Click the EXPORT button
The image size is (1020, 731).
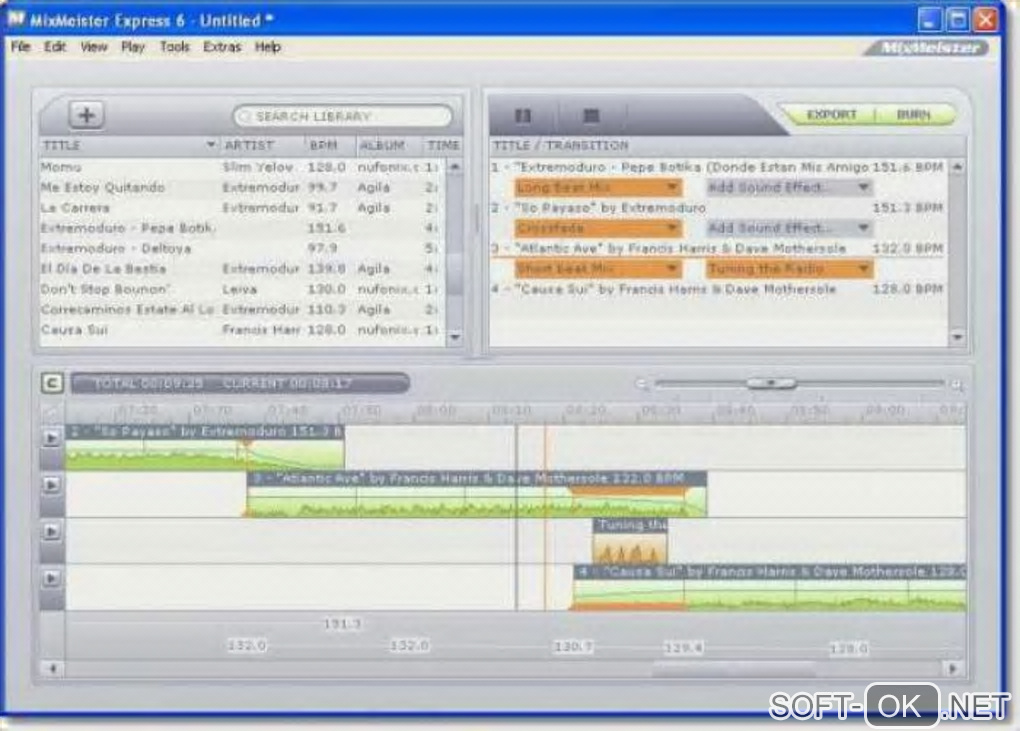(831, 114)
